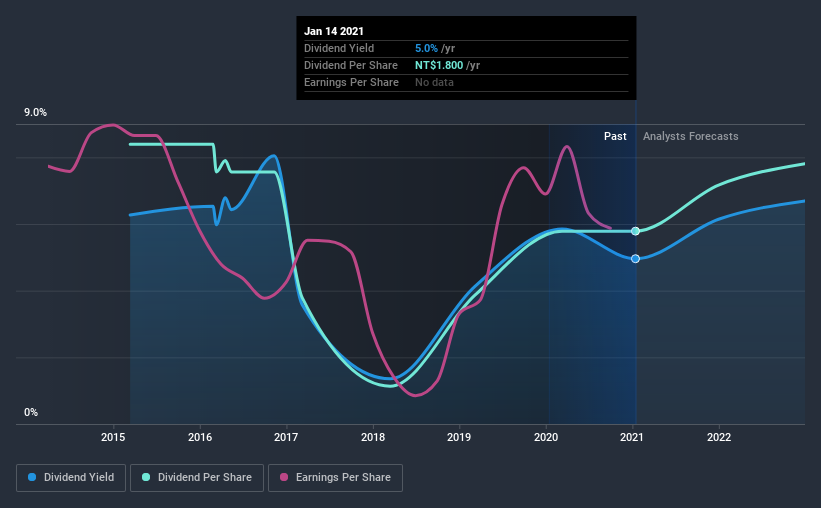
Task: Click Earnings Per Share label in tooltip
Action: (x=351, y=82)
